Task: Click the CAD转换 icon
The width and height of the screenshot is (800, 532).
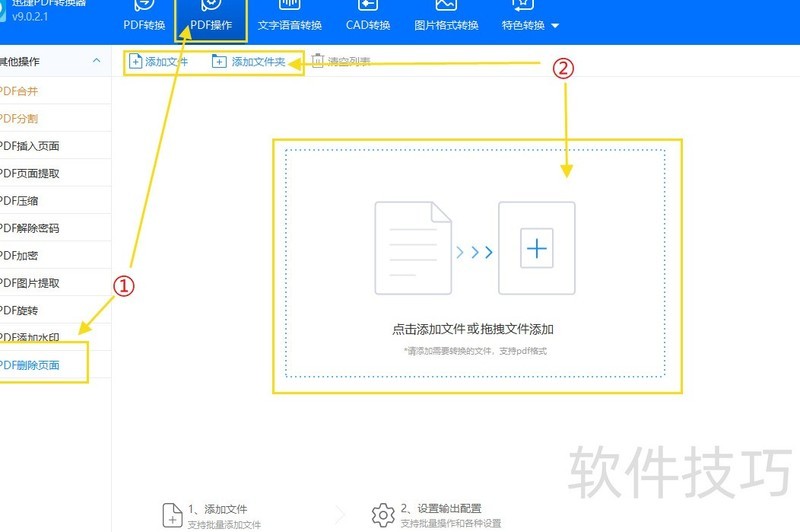Action: [x=368, y=5]
